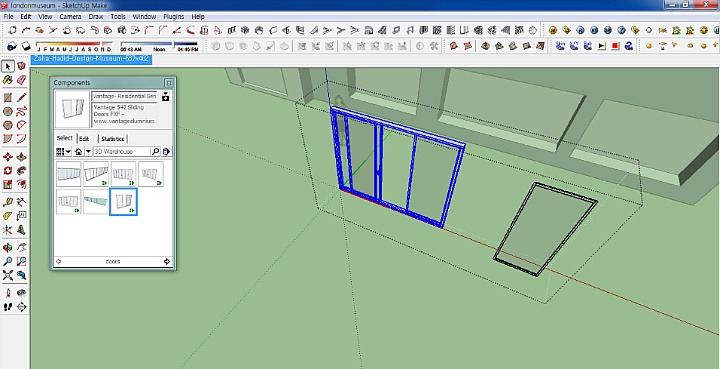
Task: Open the Tools menu
Action: pos(118,17)
